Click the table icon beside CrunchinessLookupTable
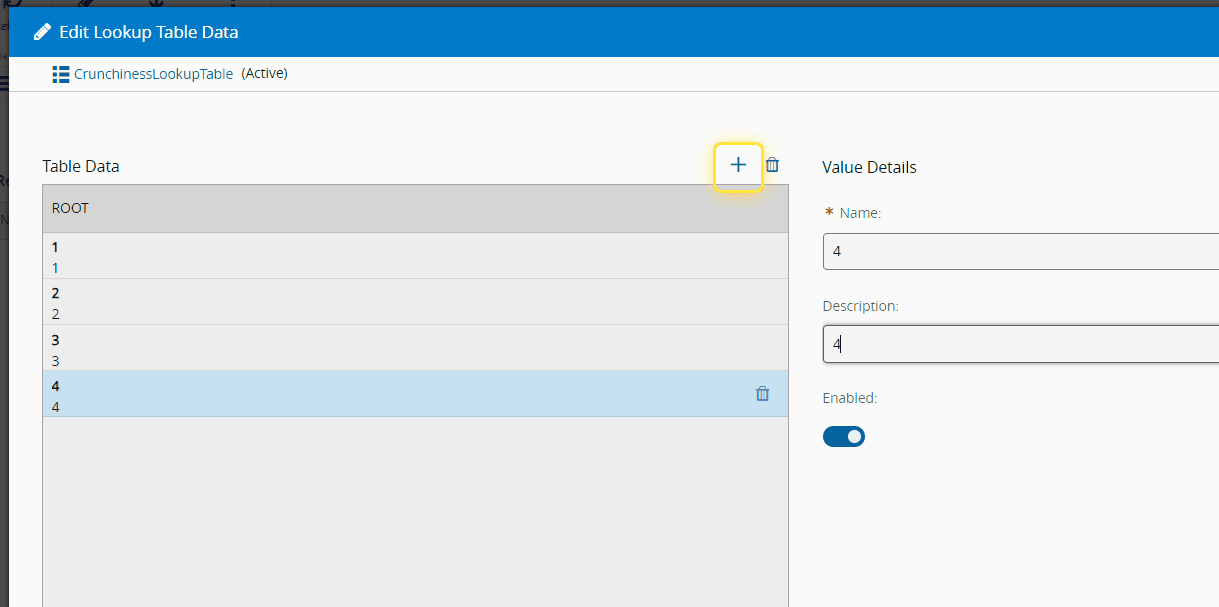The width and height of the screenshot is (1219, 607). [60, 74]
